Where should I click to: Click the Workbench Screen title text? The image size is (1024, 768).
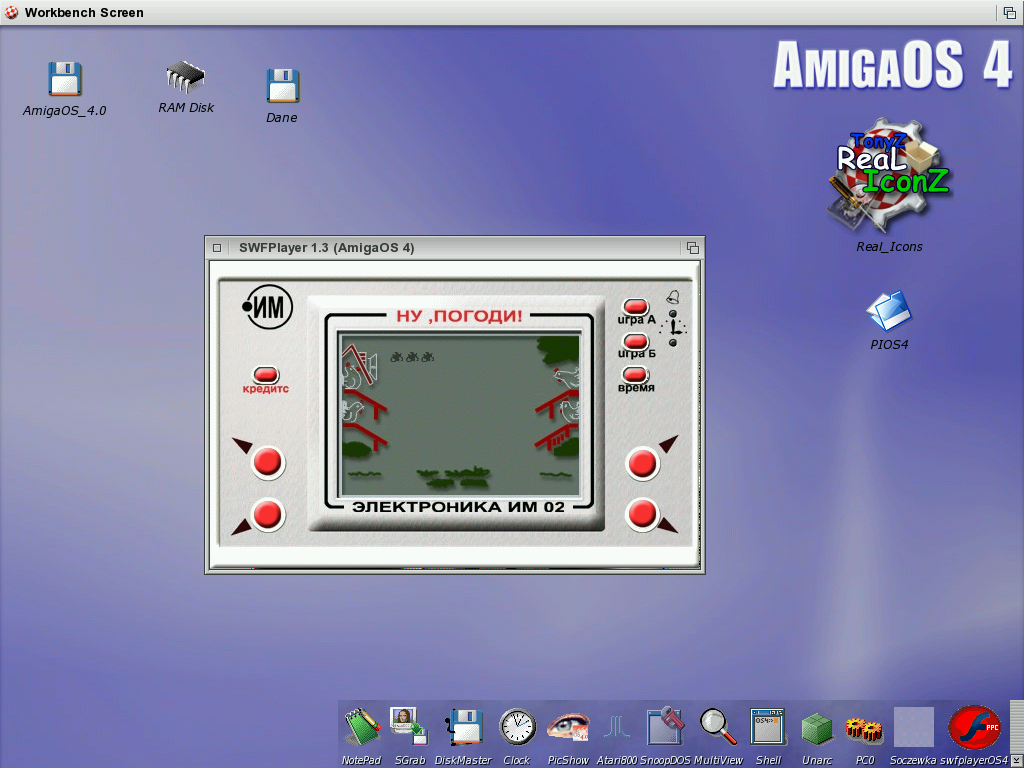[x=84, y=12]
